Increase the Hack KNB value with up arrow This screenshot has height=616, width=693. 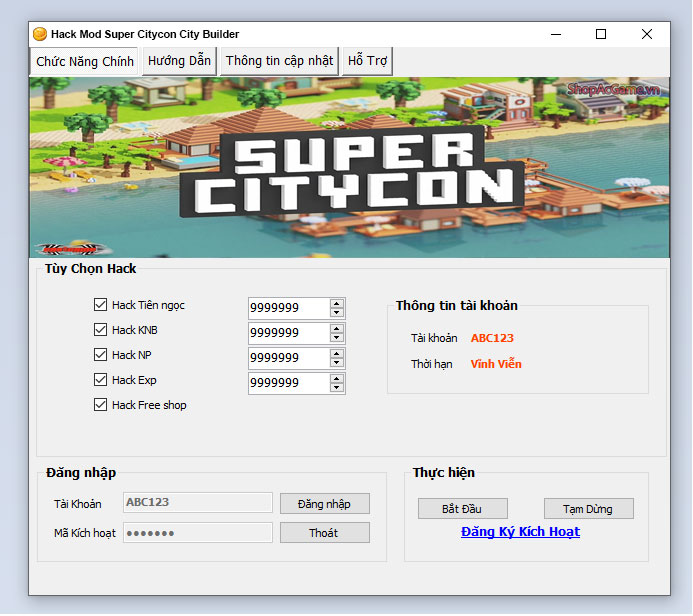(337, 329)
